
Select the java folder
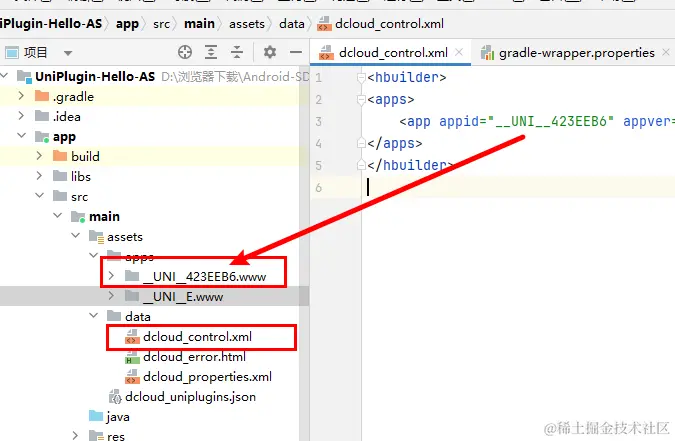click(x=109, y=416)
